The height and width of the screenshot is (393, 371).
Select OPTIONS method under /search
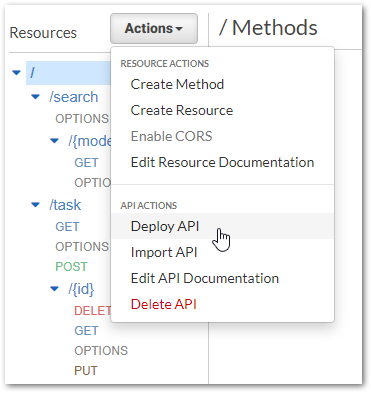tap(82, 119)
